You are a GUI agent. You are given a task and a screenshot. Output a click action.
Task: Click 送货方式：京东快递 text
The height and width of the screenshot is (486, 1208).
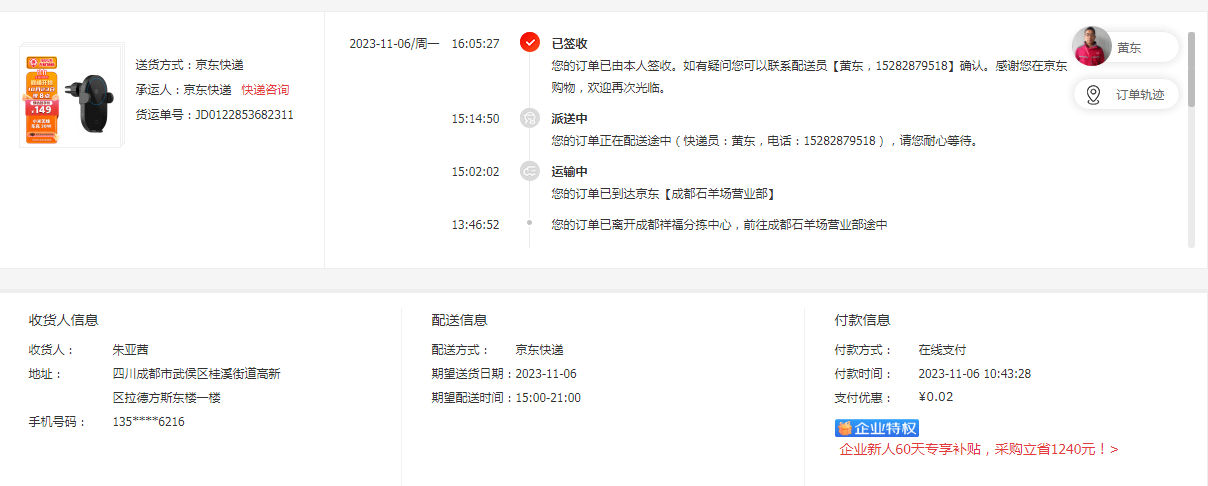pyautogui.click(x=190, y=65)
